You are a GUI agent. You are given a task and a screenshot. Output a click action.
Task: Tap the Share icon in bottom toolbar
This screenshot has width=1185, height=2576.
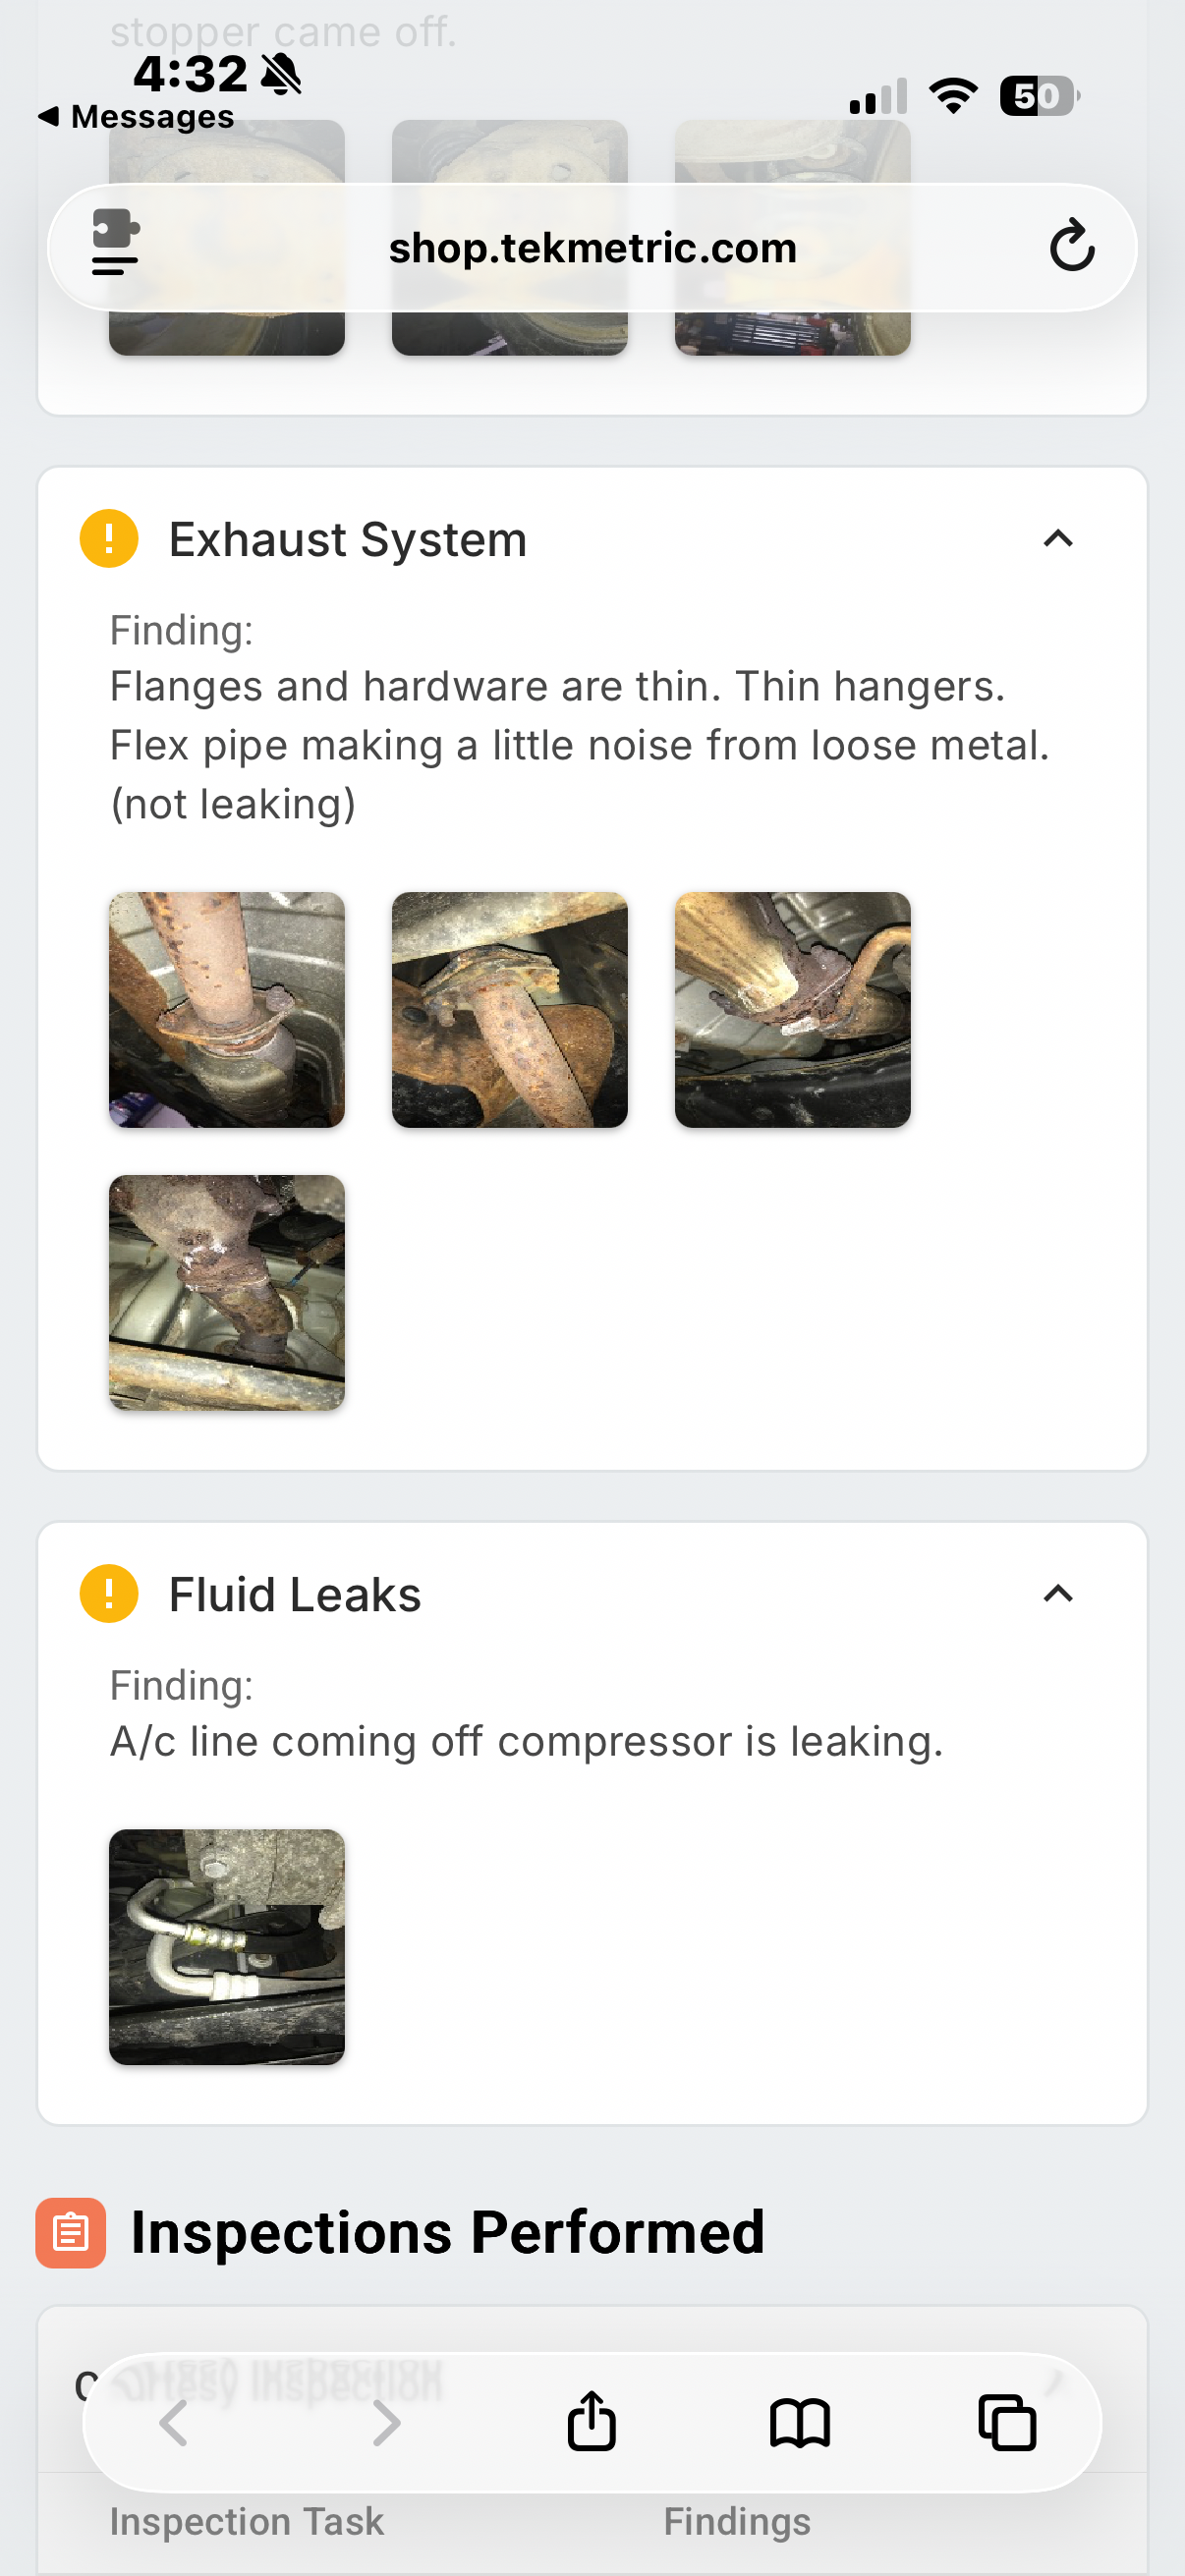(591, 2421)
